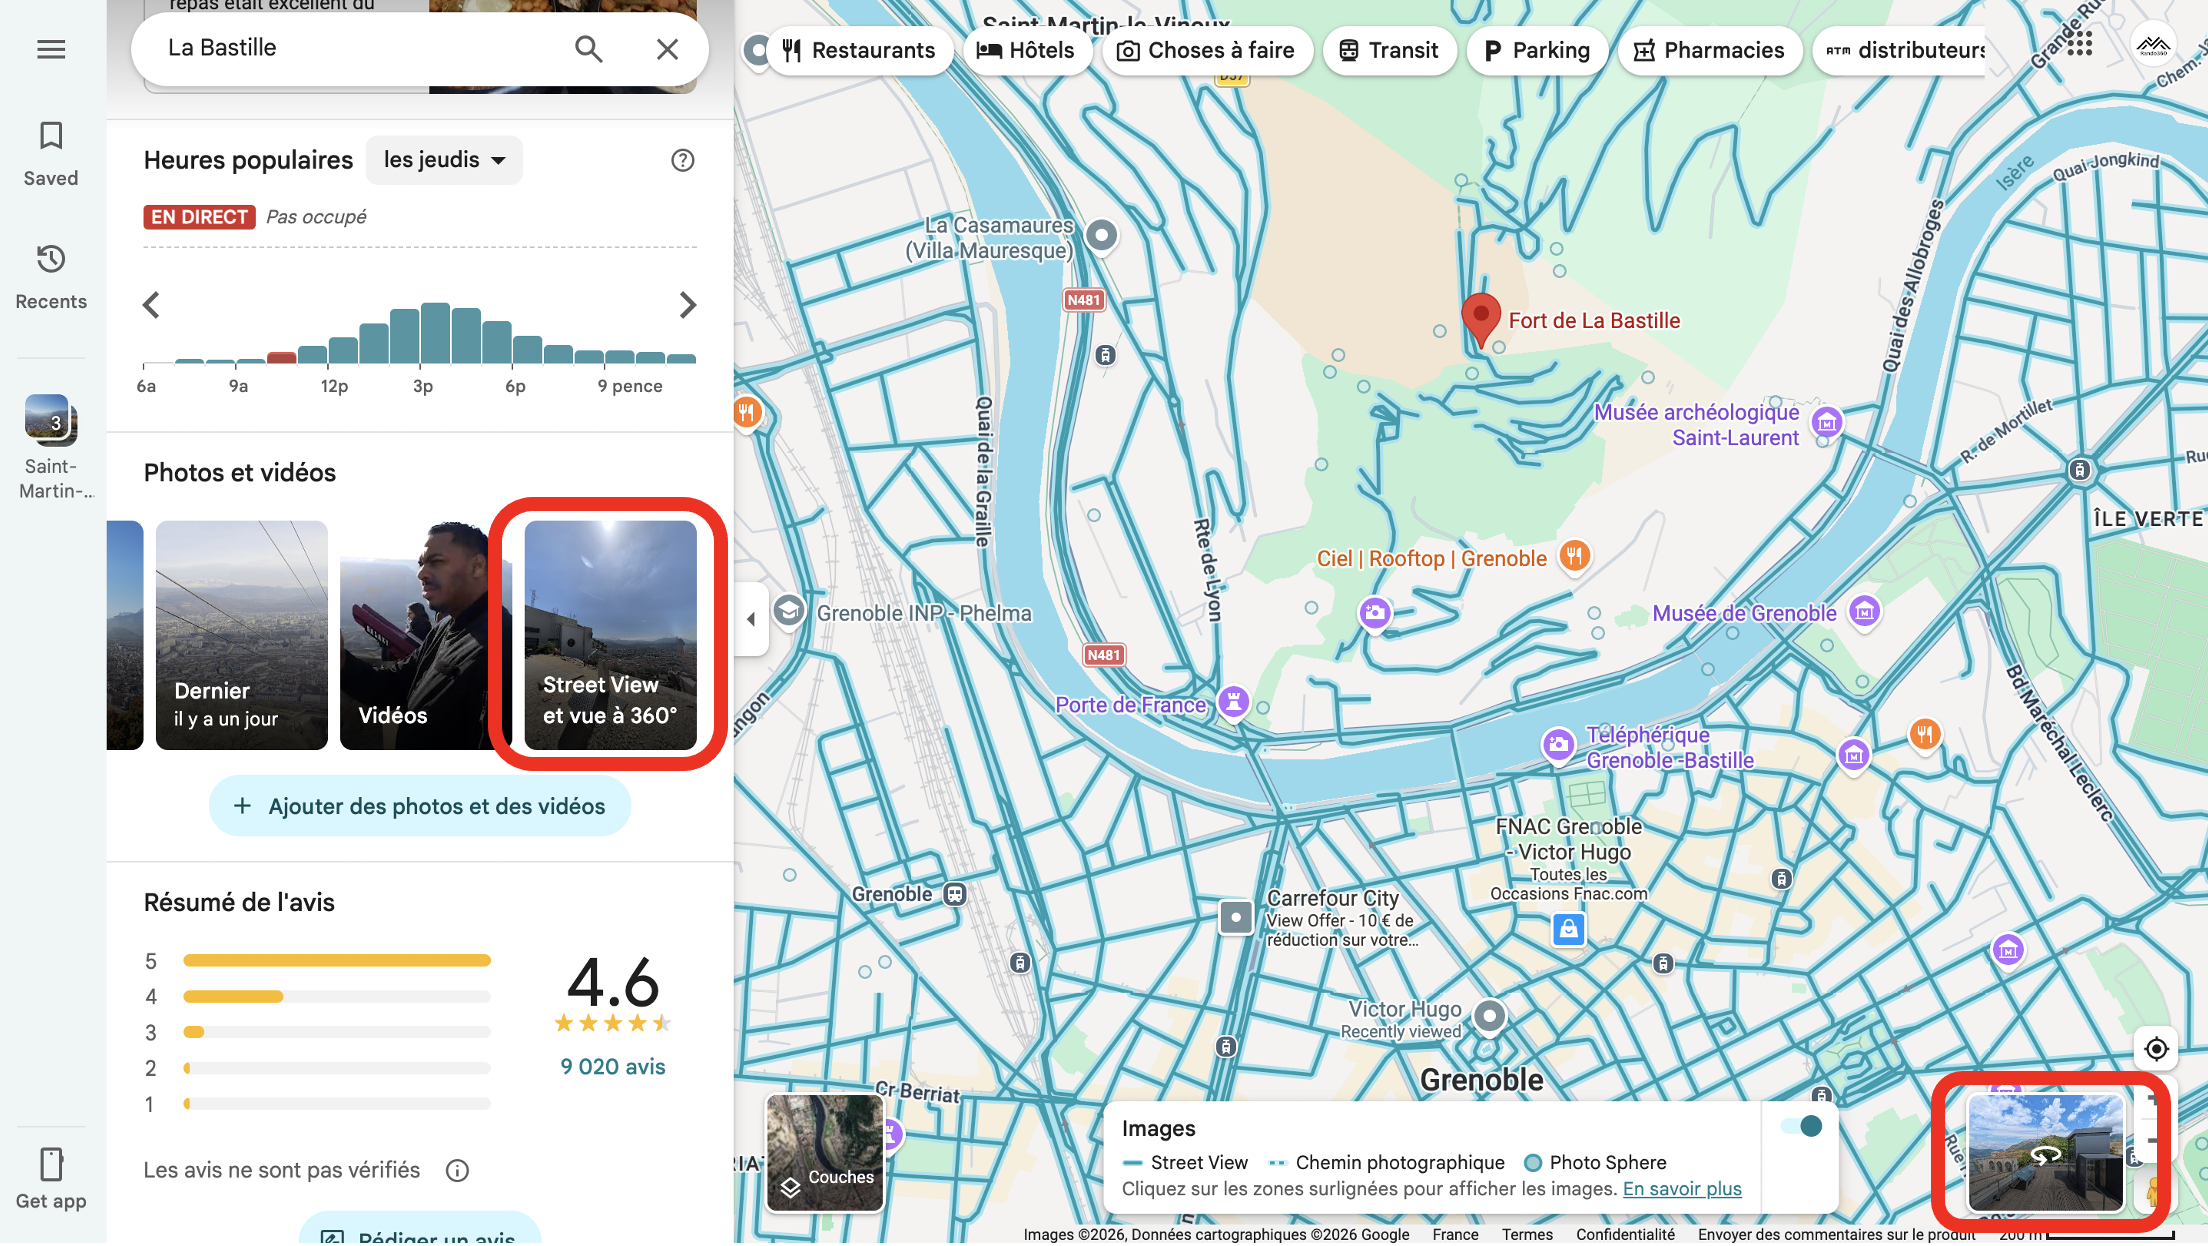Expand the 'les jeudis' day dropdown

444,160
